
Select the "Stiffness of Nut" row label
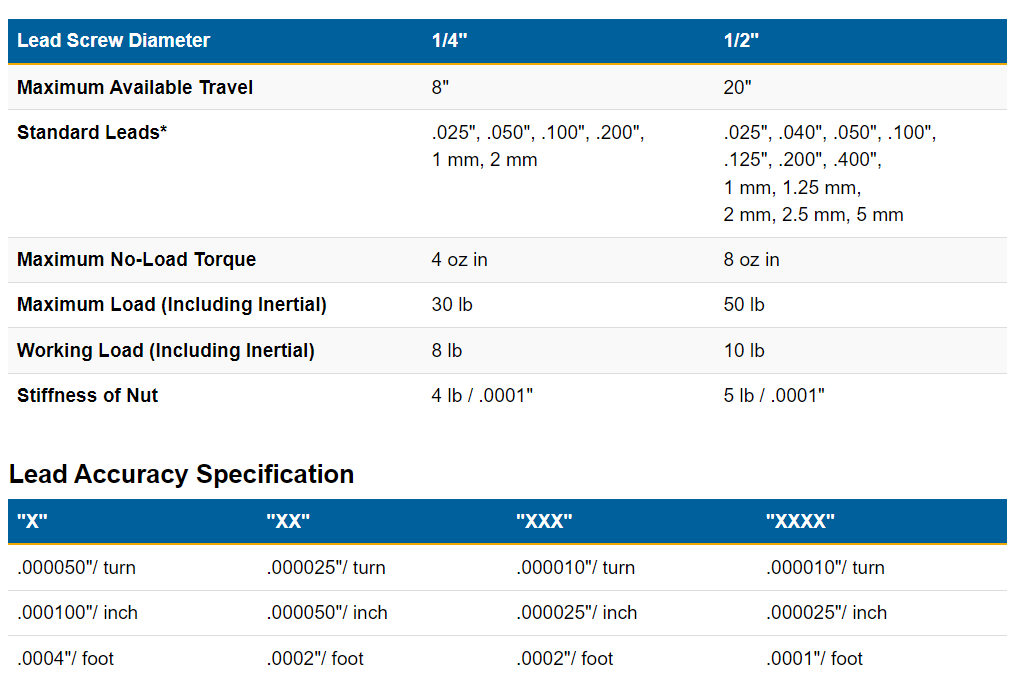pos(88,395)
